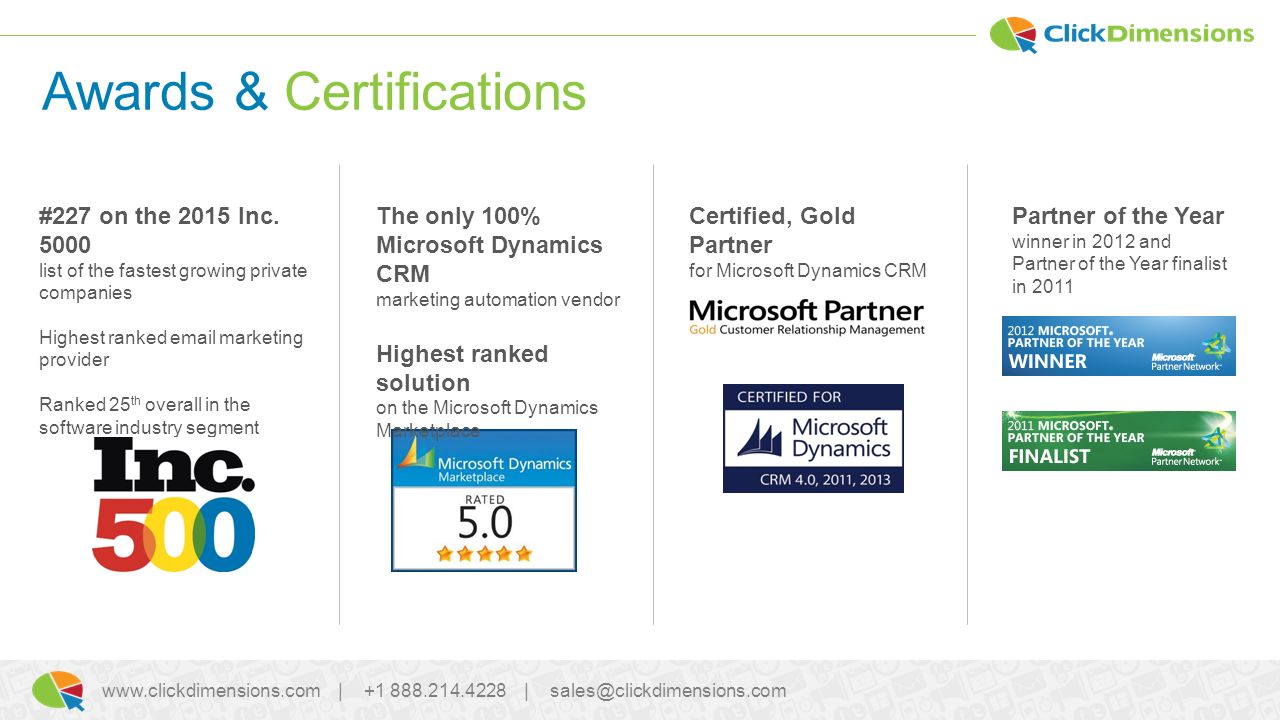The width and height of the screenshot is (1280, 720).
Task: Click 'for Microsoft Dynamics CRM' subtitle
Action: coord(808,270)
